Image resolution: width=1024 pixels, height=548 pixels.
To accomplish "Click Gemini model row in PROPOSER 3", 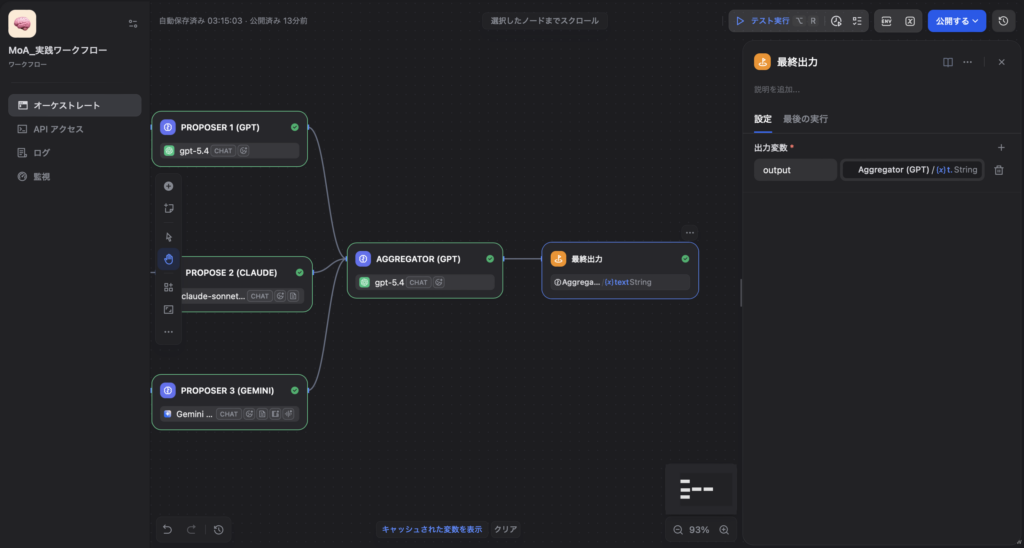I will 229,414.
